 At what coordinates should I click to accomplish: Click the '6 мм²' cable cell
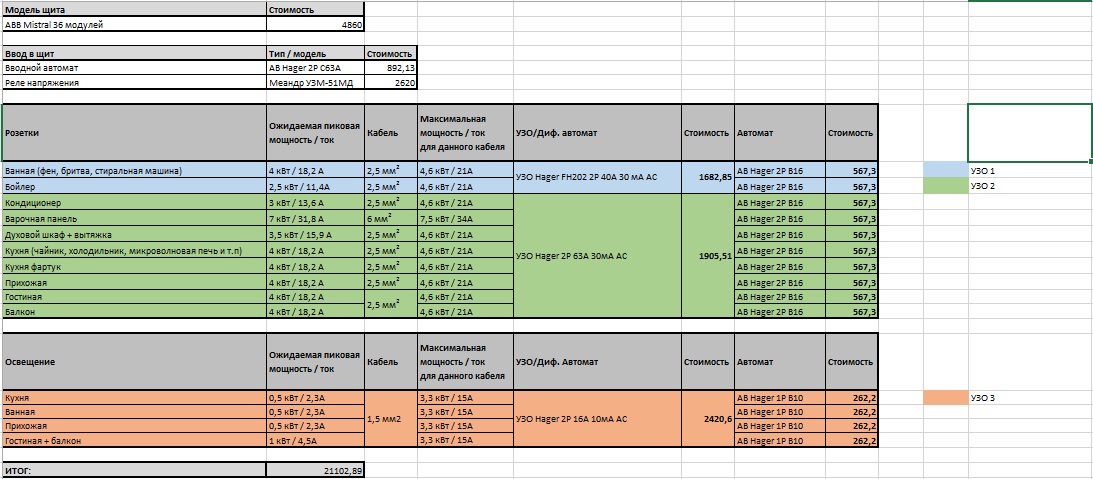click(x=390, y=219)
